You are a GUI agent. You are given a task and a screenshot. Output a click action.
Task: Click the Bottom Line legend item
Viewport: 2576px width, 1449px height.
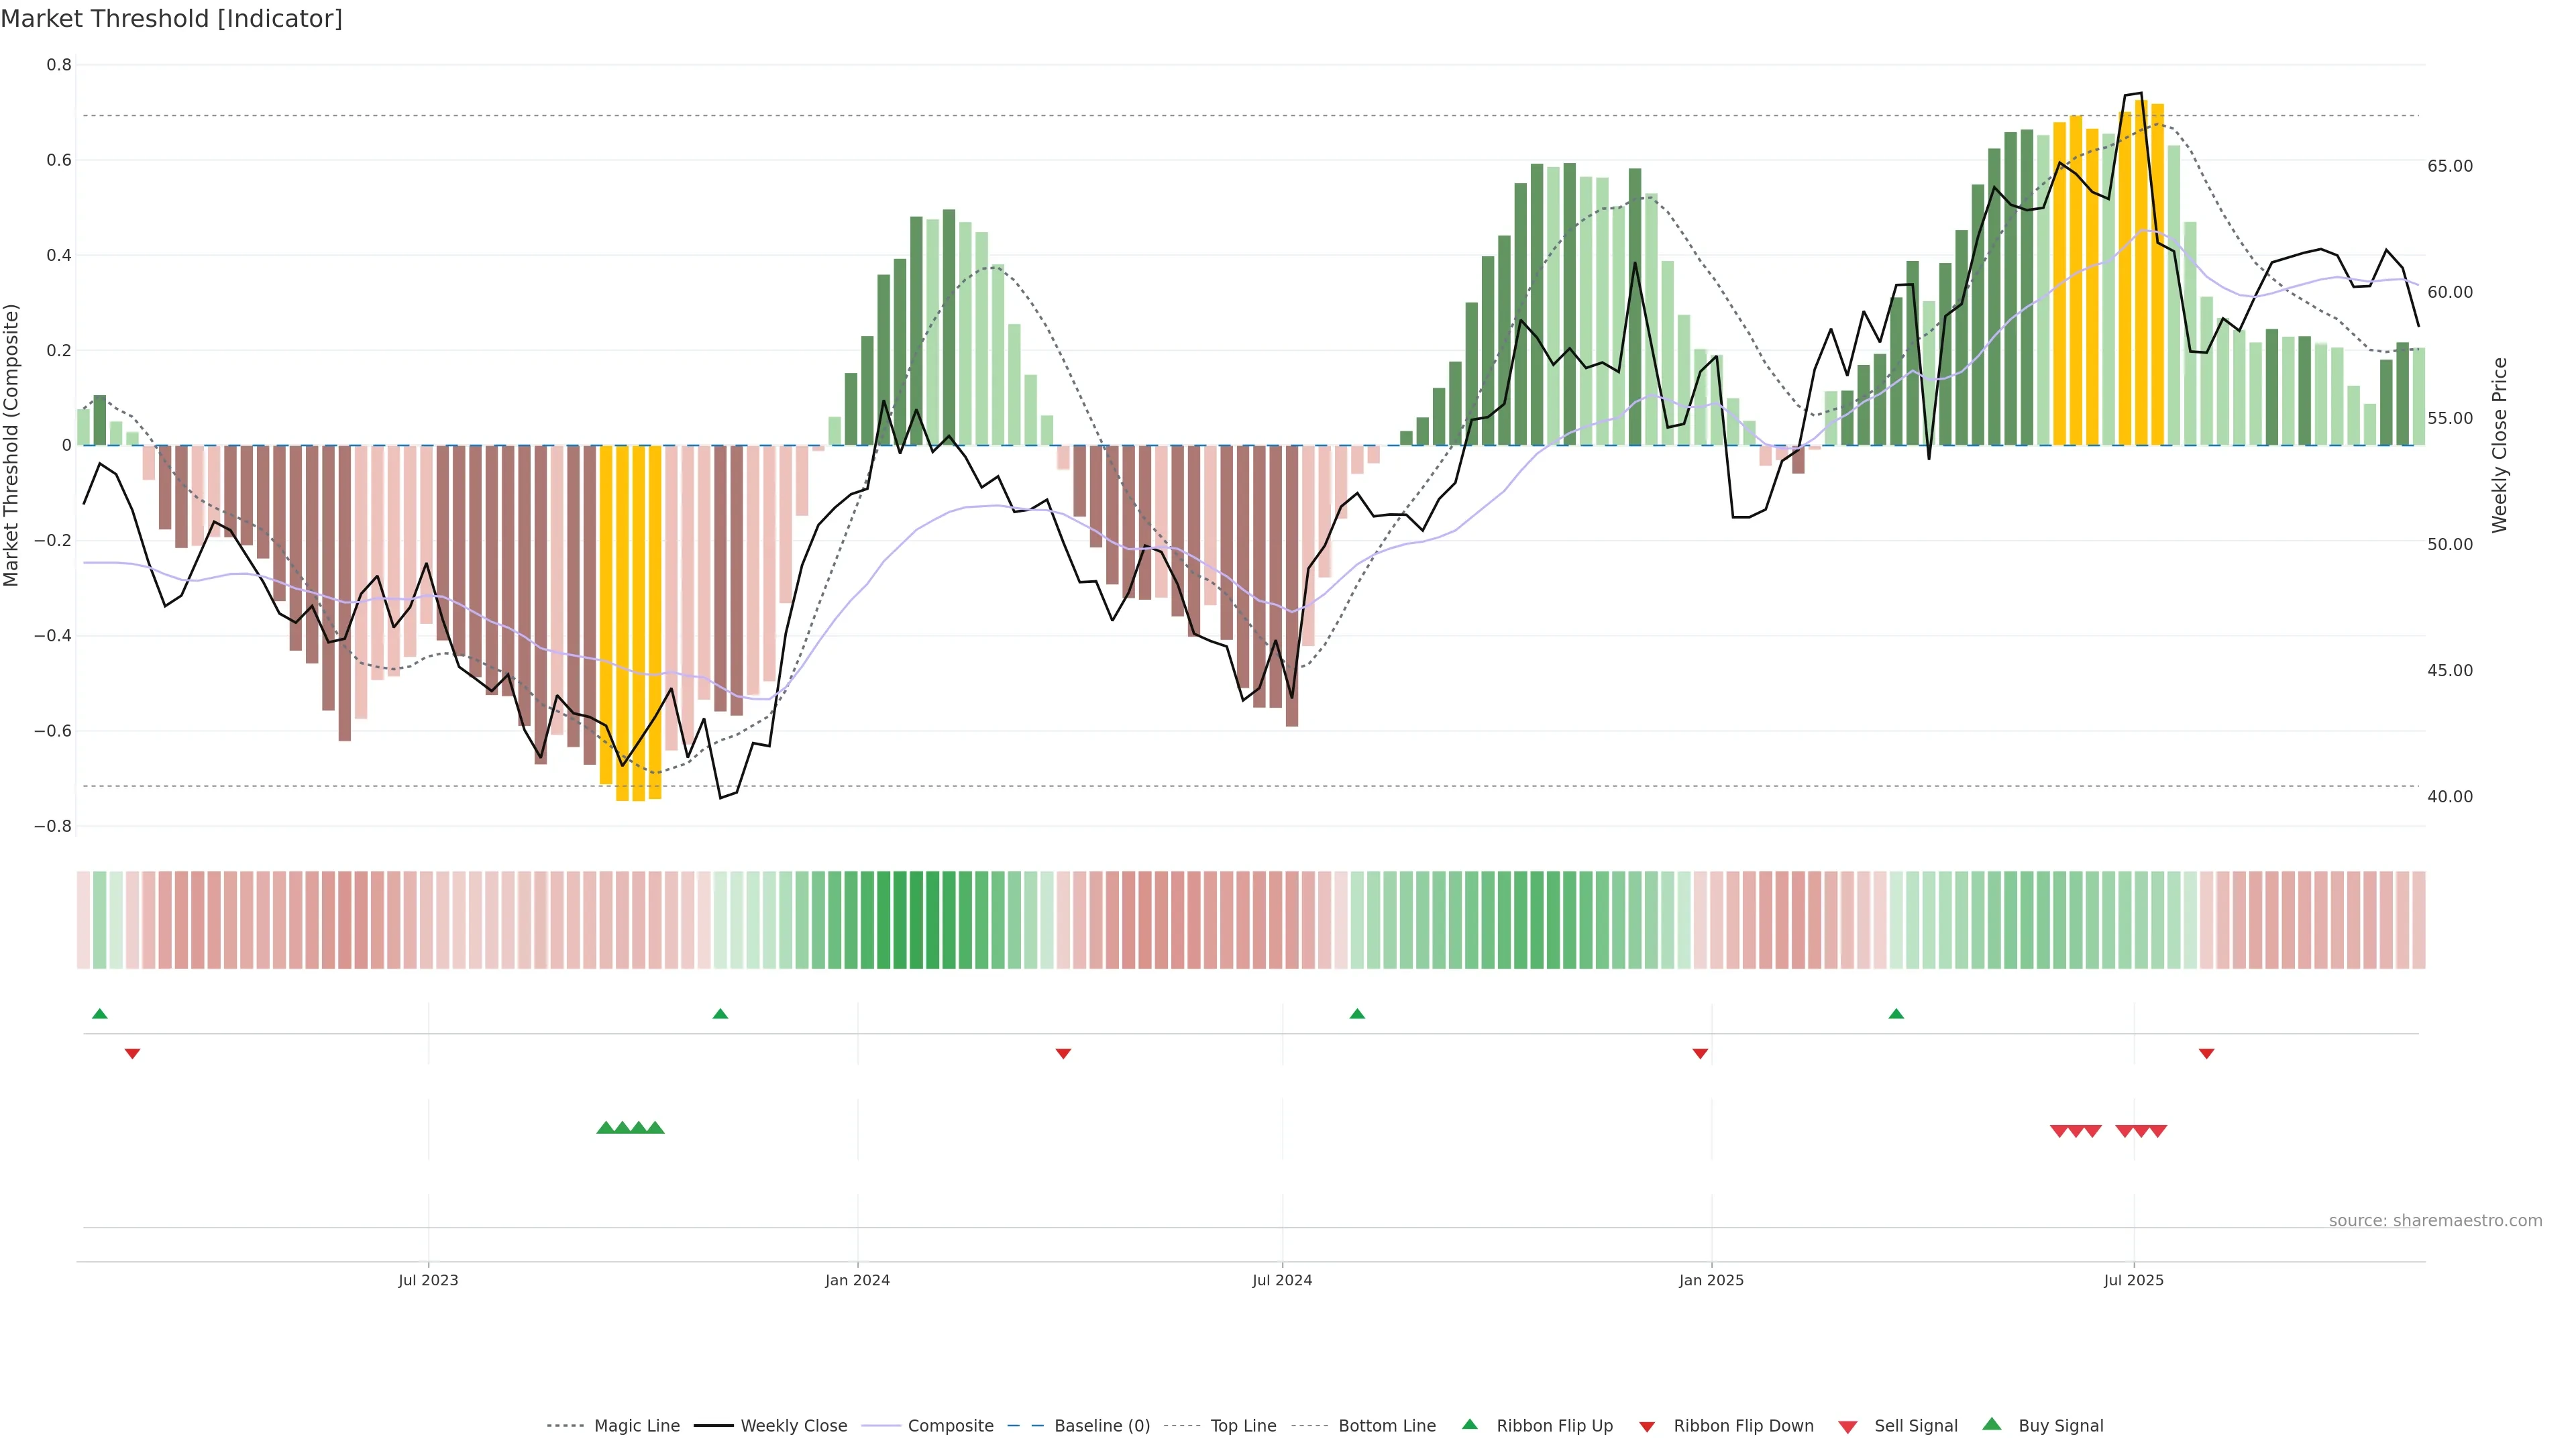coord(1386,1426)
